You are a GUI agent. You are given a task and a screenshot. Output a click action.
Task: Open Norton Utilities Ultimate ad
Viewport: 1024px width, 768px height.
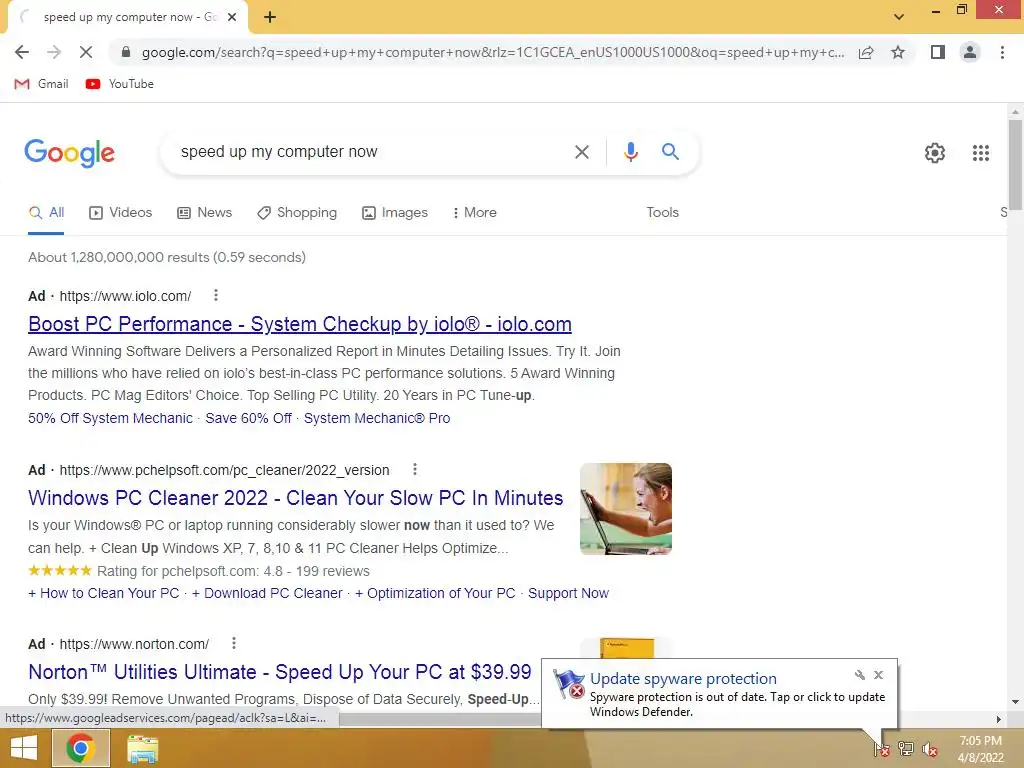tap(280, 672)
